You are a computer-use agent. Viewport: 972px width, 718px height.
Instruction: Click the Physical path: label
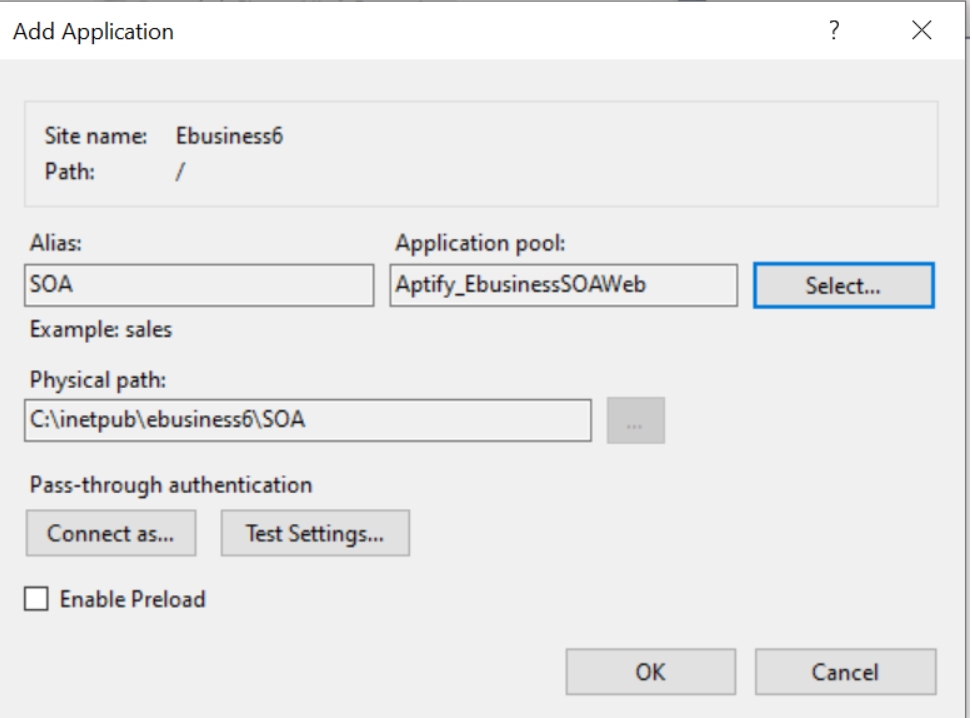(x=98, y=379)
